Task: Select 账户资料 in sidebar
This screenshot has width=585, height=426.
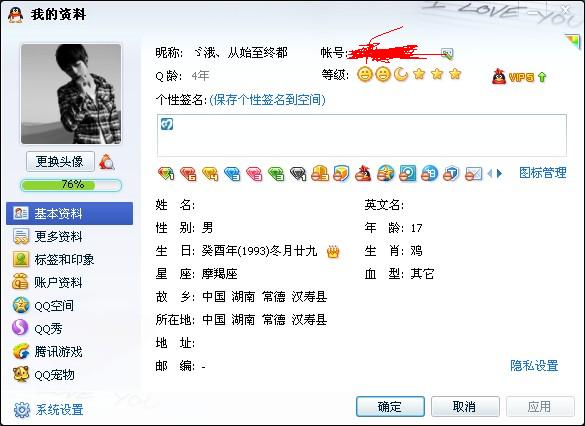Action: [48, 282]
